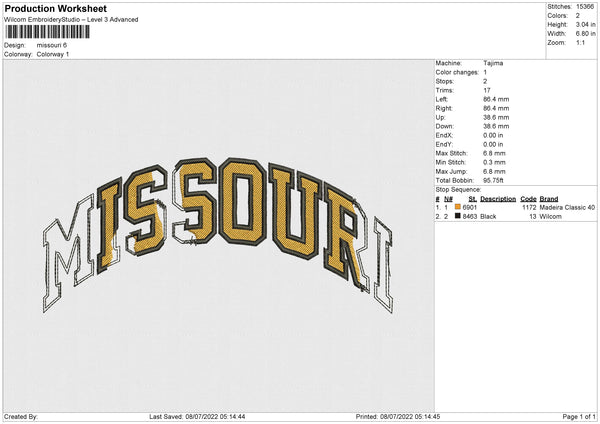Image resolution: width=600 pixels, height=424 pixels.
Task: Click the Stitches value 15366
Action: pyautogui.click(x=585, y=7)
